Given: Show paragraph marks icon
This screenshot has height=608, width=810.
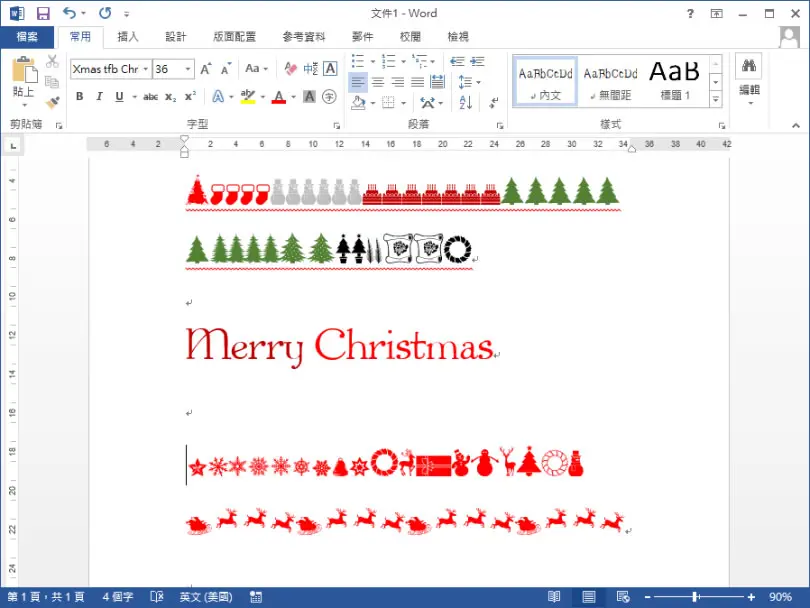Looking at the screenshot, I should click(493, 102).
